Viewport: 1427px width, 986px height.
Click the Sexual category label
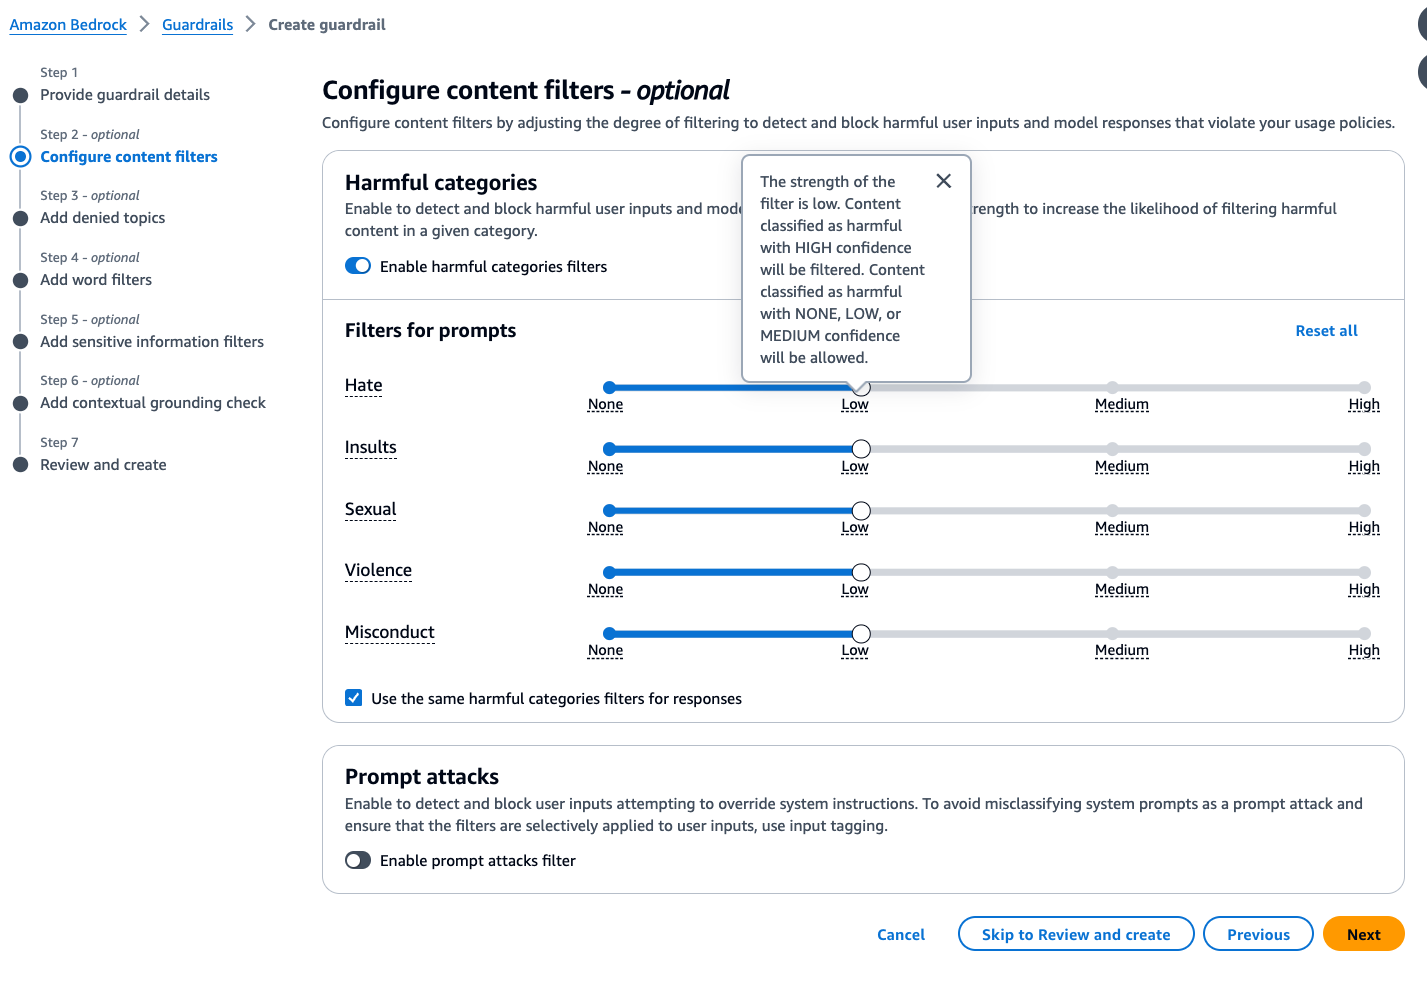(x=370, y=510)
